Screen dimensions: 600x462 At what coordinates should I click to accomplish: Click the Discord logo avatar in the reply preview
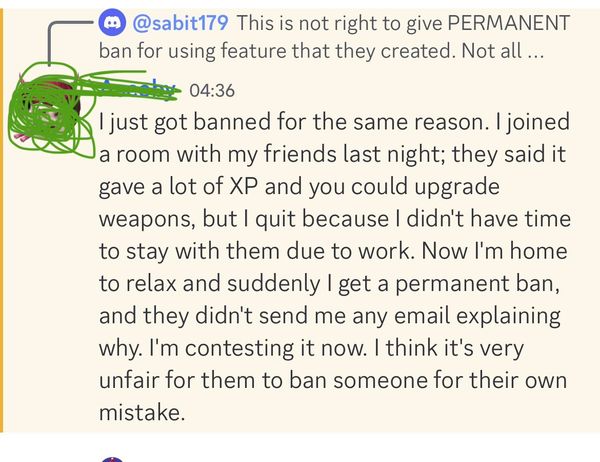coord(112,22)
